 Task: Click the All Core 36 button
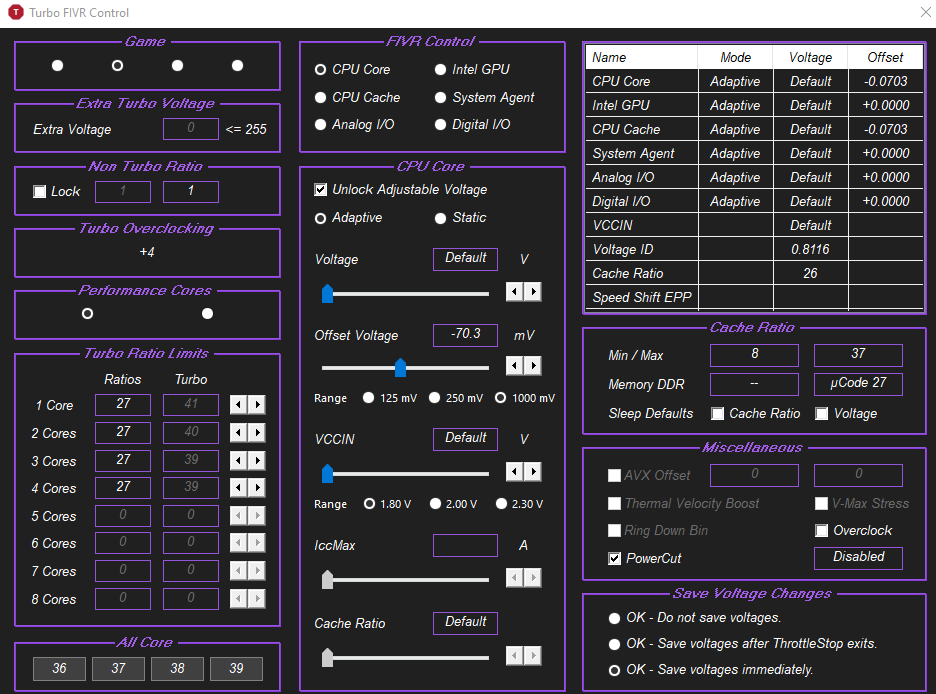point(59,668)
